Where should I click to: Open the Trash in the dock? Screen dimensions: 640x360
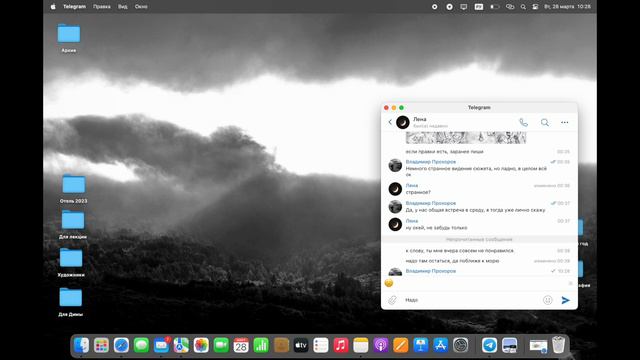pos(558,345)
